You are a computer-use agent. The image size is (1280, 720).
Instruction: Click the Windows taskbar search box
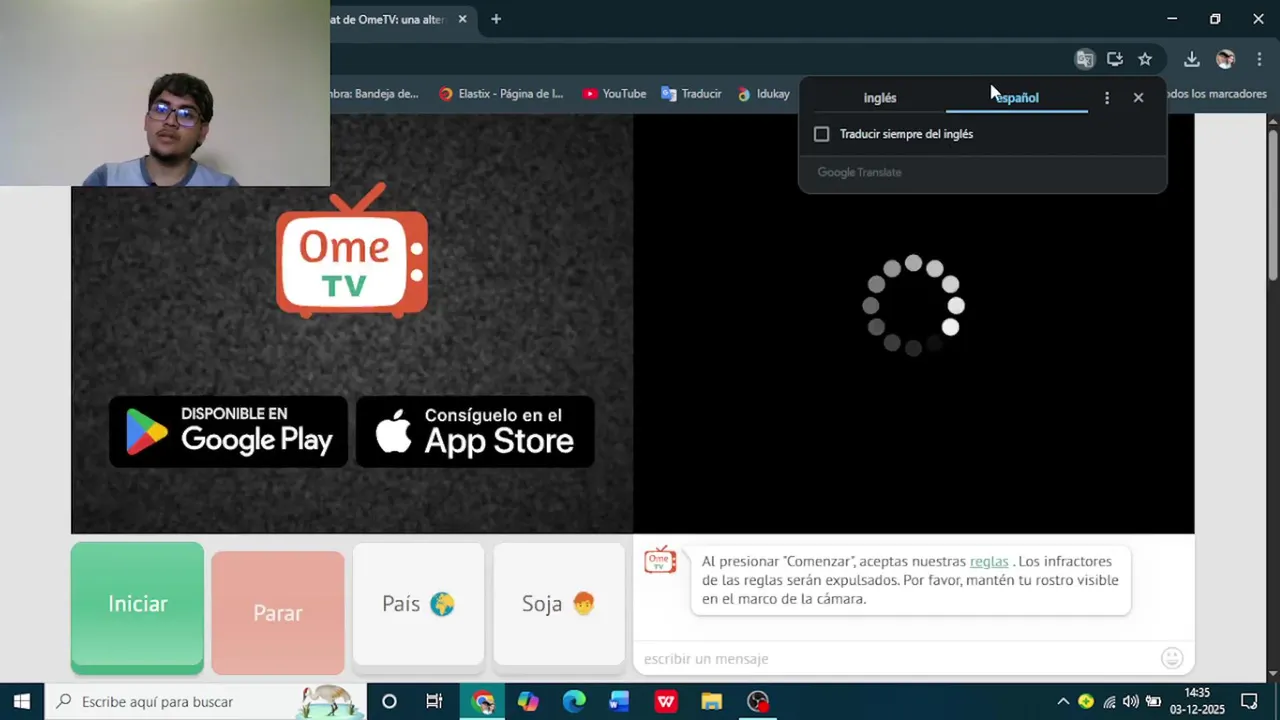[x=205, y=701]
